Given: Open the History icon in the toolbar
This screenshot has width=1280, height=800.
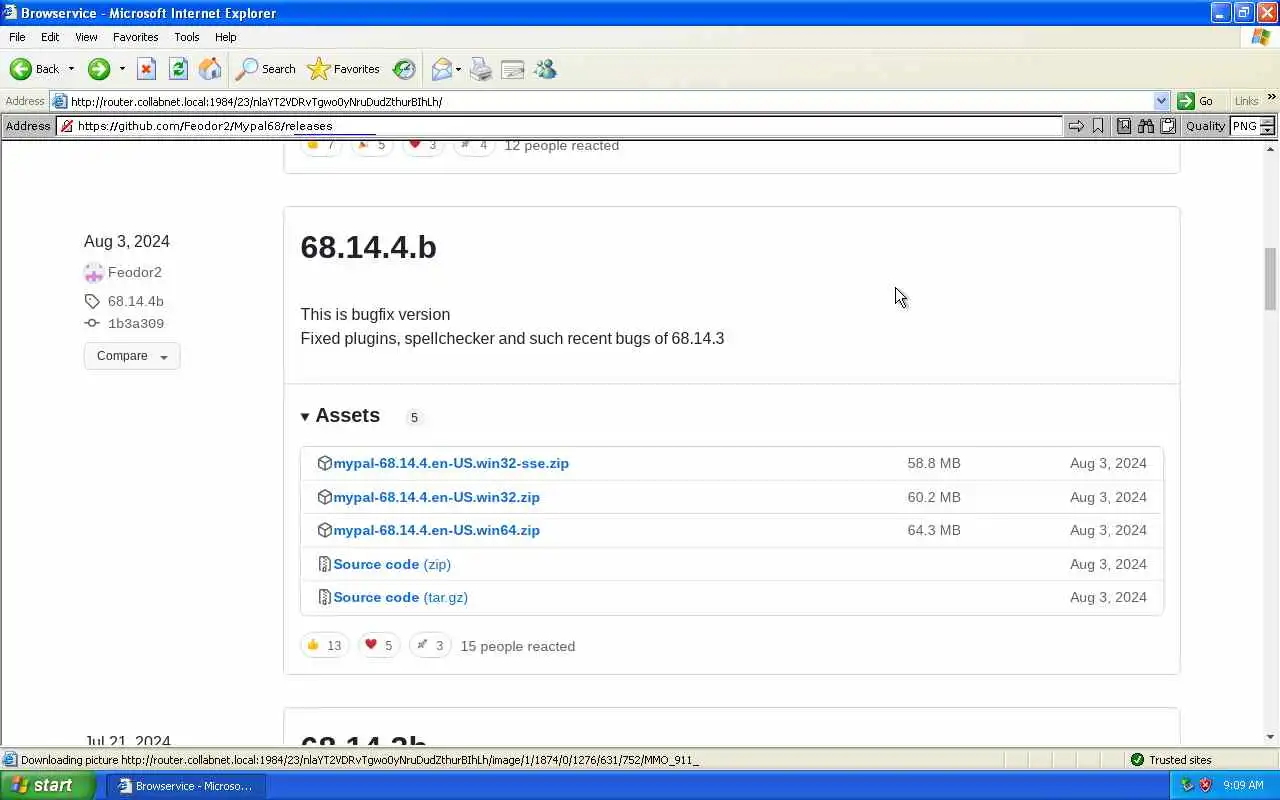Looking at the screenshot, I should pyautogui.click(x=404, y=69).
